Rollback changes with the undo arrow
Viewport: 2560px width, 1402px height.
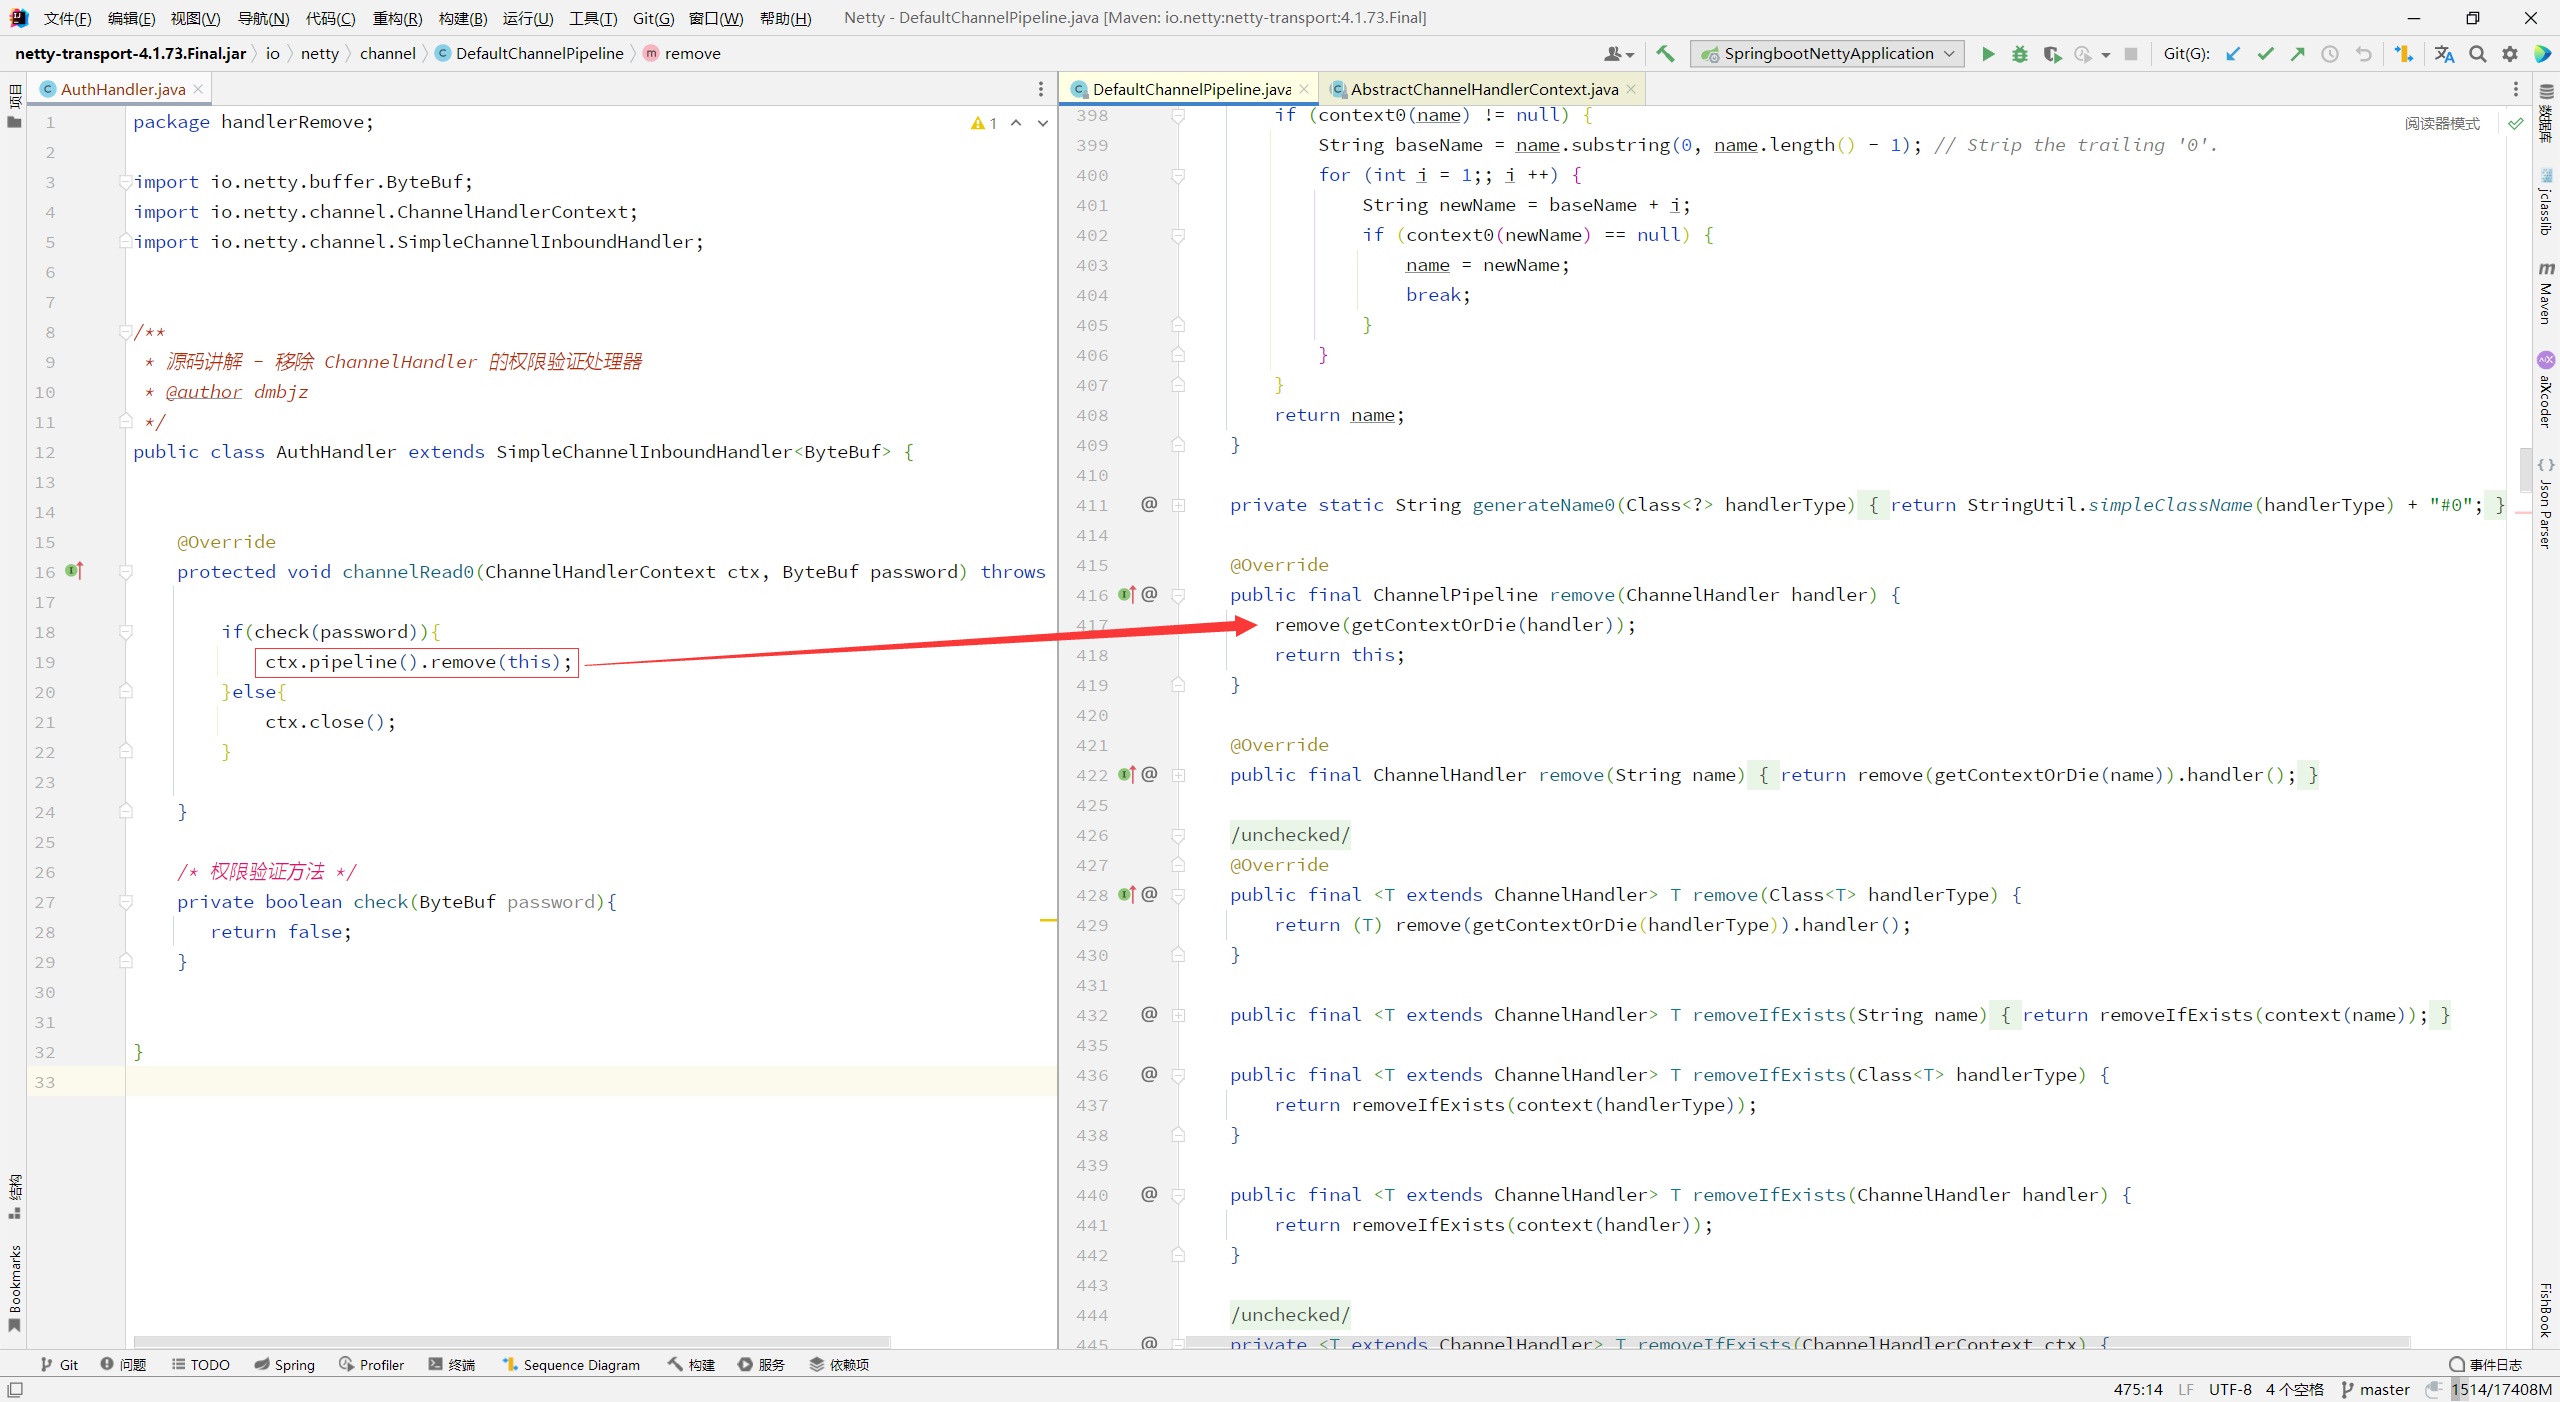(2363, 54)
